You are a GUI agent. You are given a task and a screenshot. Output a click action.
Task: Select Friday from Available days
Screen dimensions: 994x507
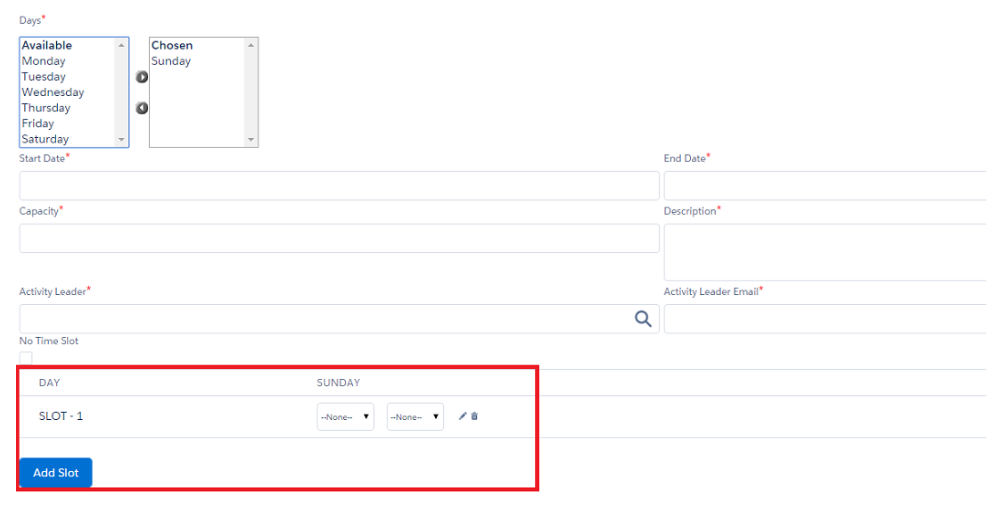tap(38, 124)
